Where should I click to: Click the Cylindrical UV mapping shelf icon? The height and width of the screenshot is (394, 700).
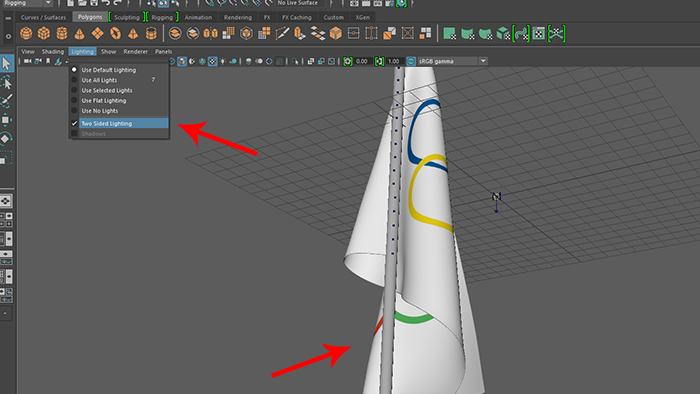(x=467, y=33)
